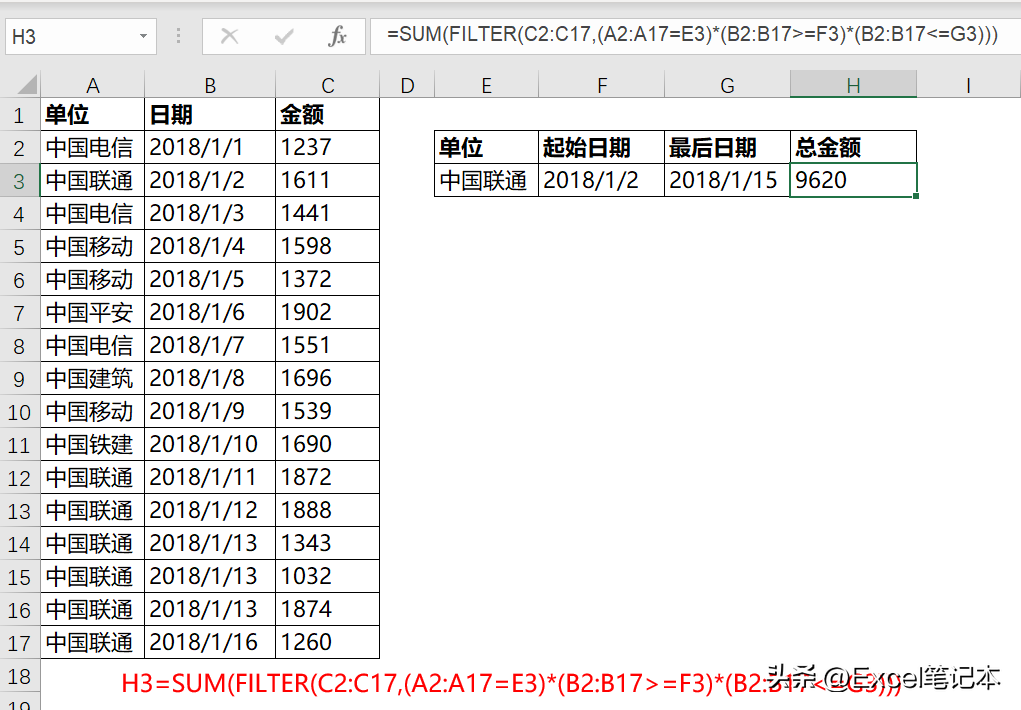Click cell B10 date 2018/1/9
This screenshot has width=1021, height=710.
click(x=210, y=412)
